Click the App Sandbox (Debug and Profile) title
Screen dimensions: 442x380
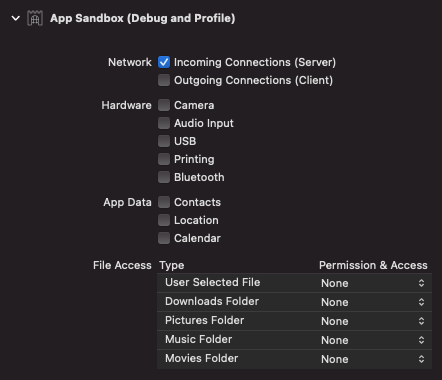pyautogui.click(x=143, y=18)
